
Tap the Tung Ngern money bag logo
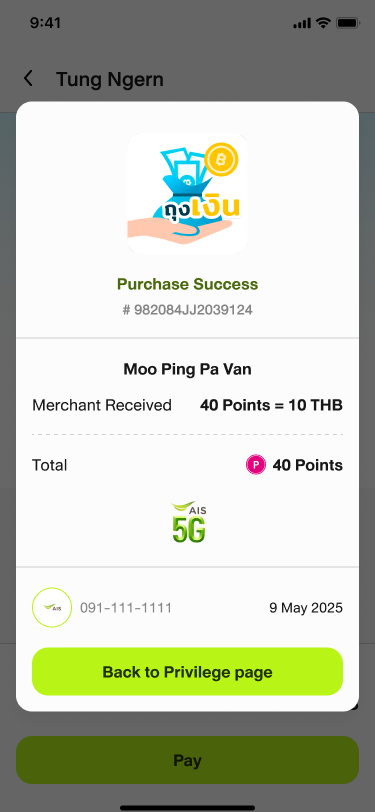pyautogui.click(x=188, y=193)
